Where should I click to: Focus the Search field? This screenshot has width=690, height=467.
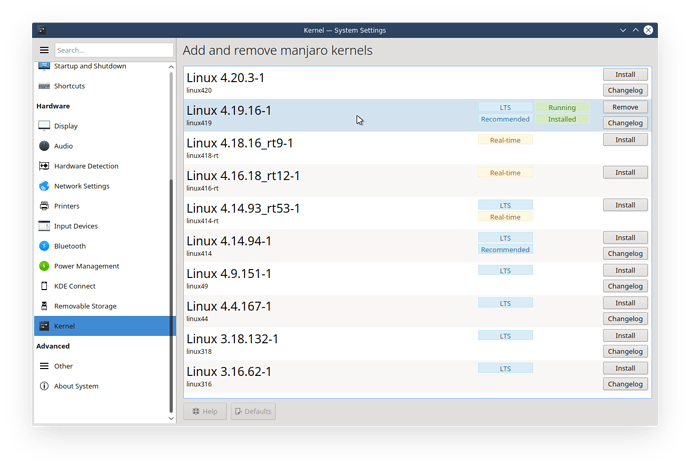[x=114, y=50]
